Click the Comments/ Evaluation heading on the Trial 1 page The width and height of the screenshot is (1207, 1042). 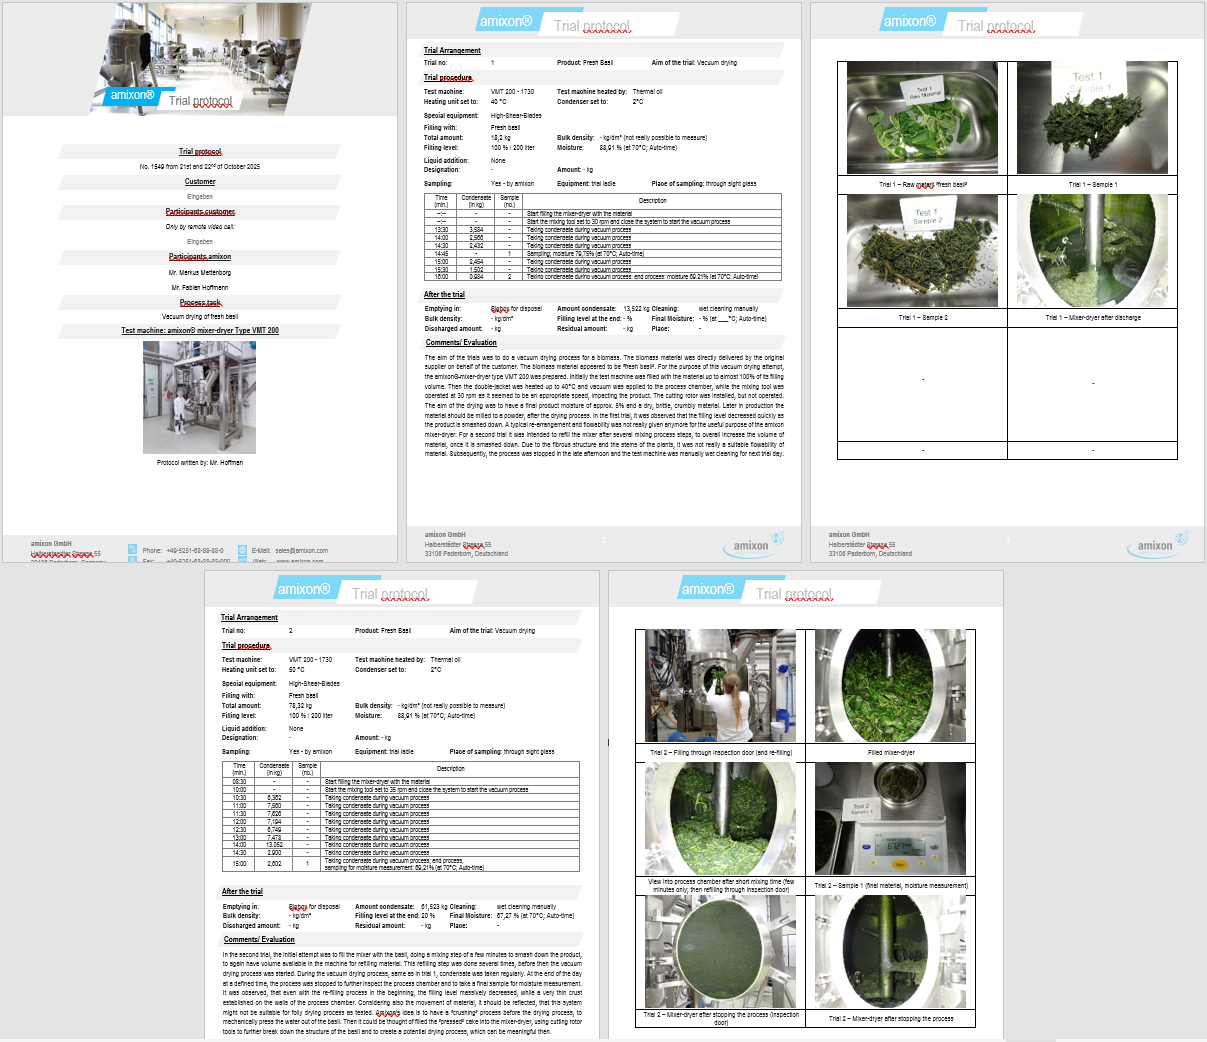[x=461, y=342]
